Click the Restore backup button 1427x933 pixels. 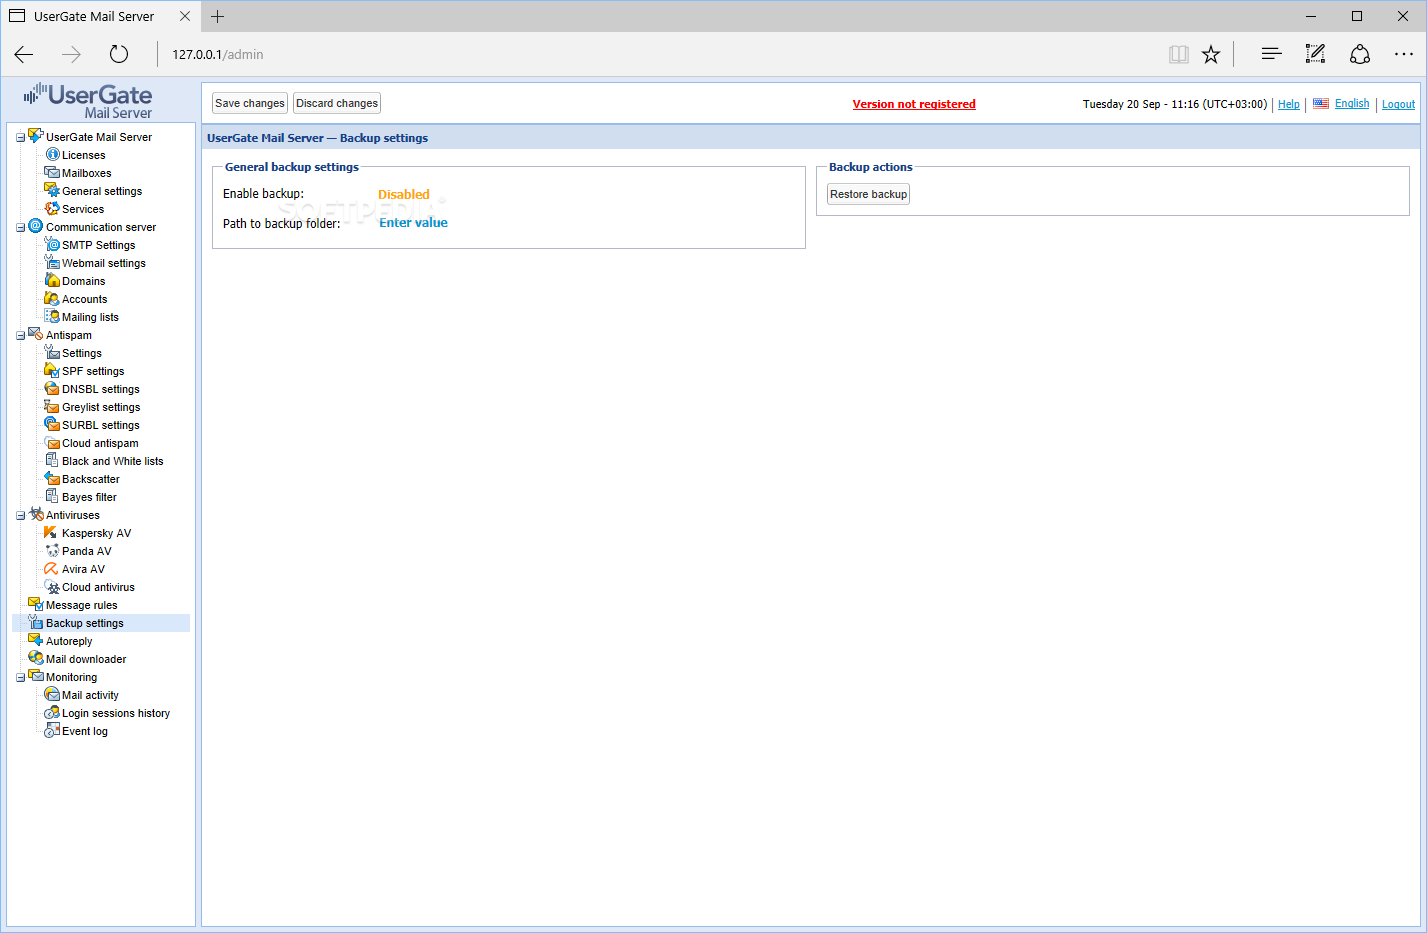(869, 194)
